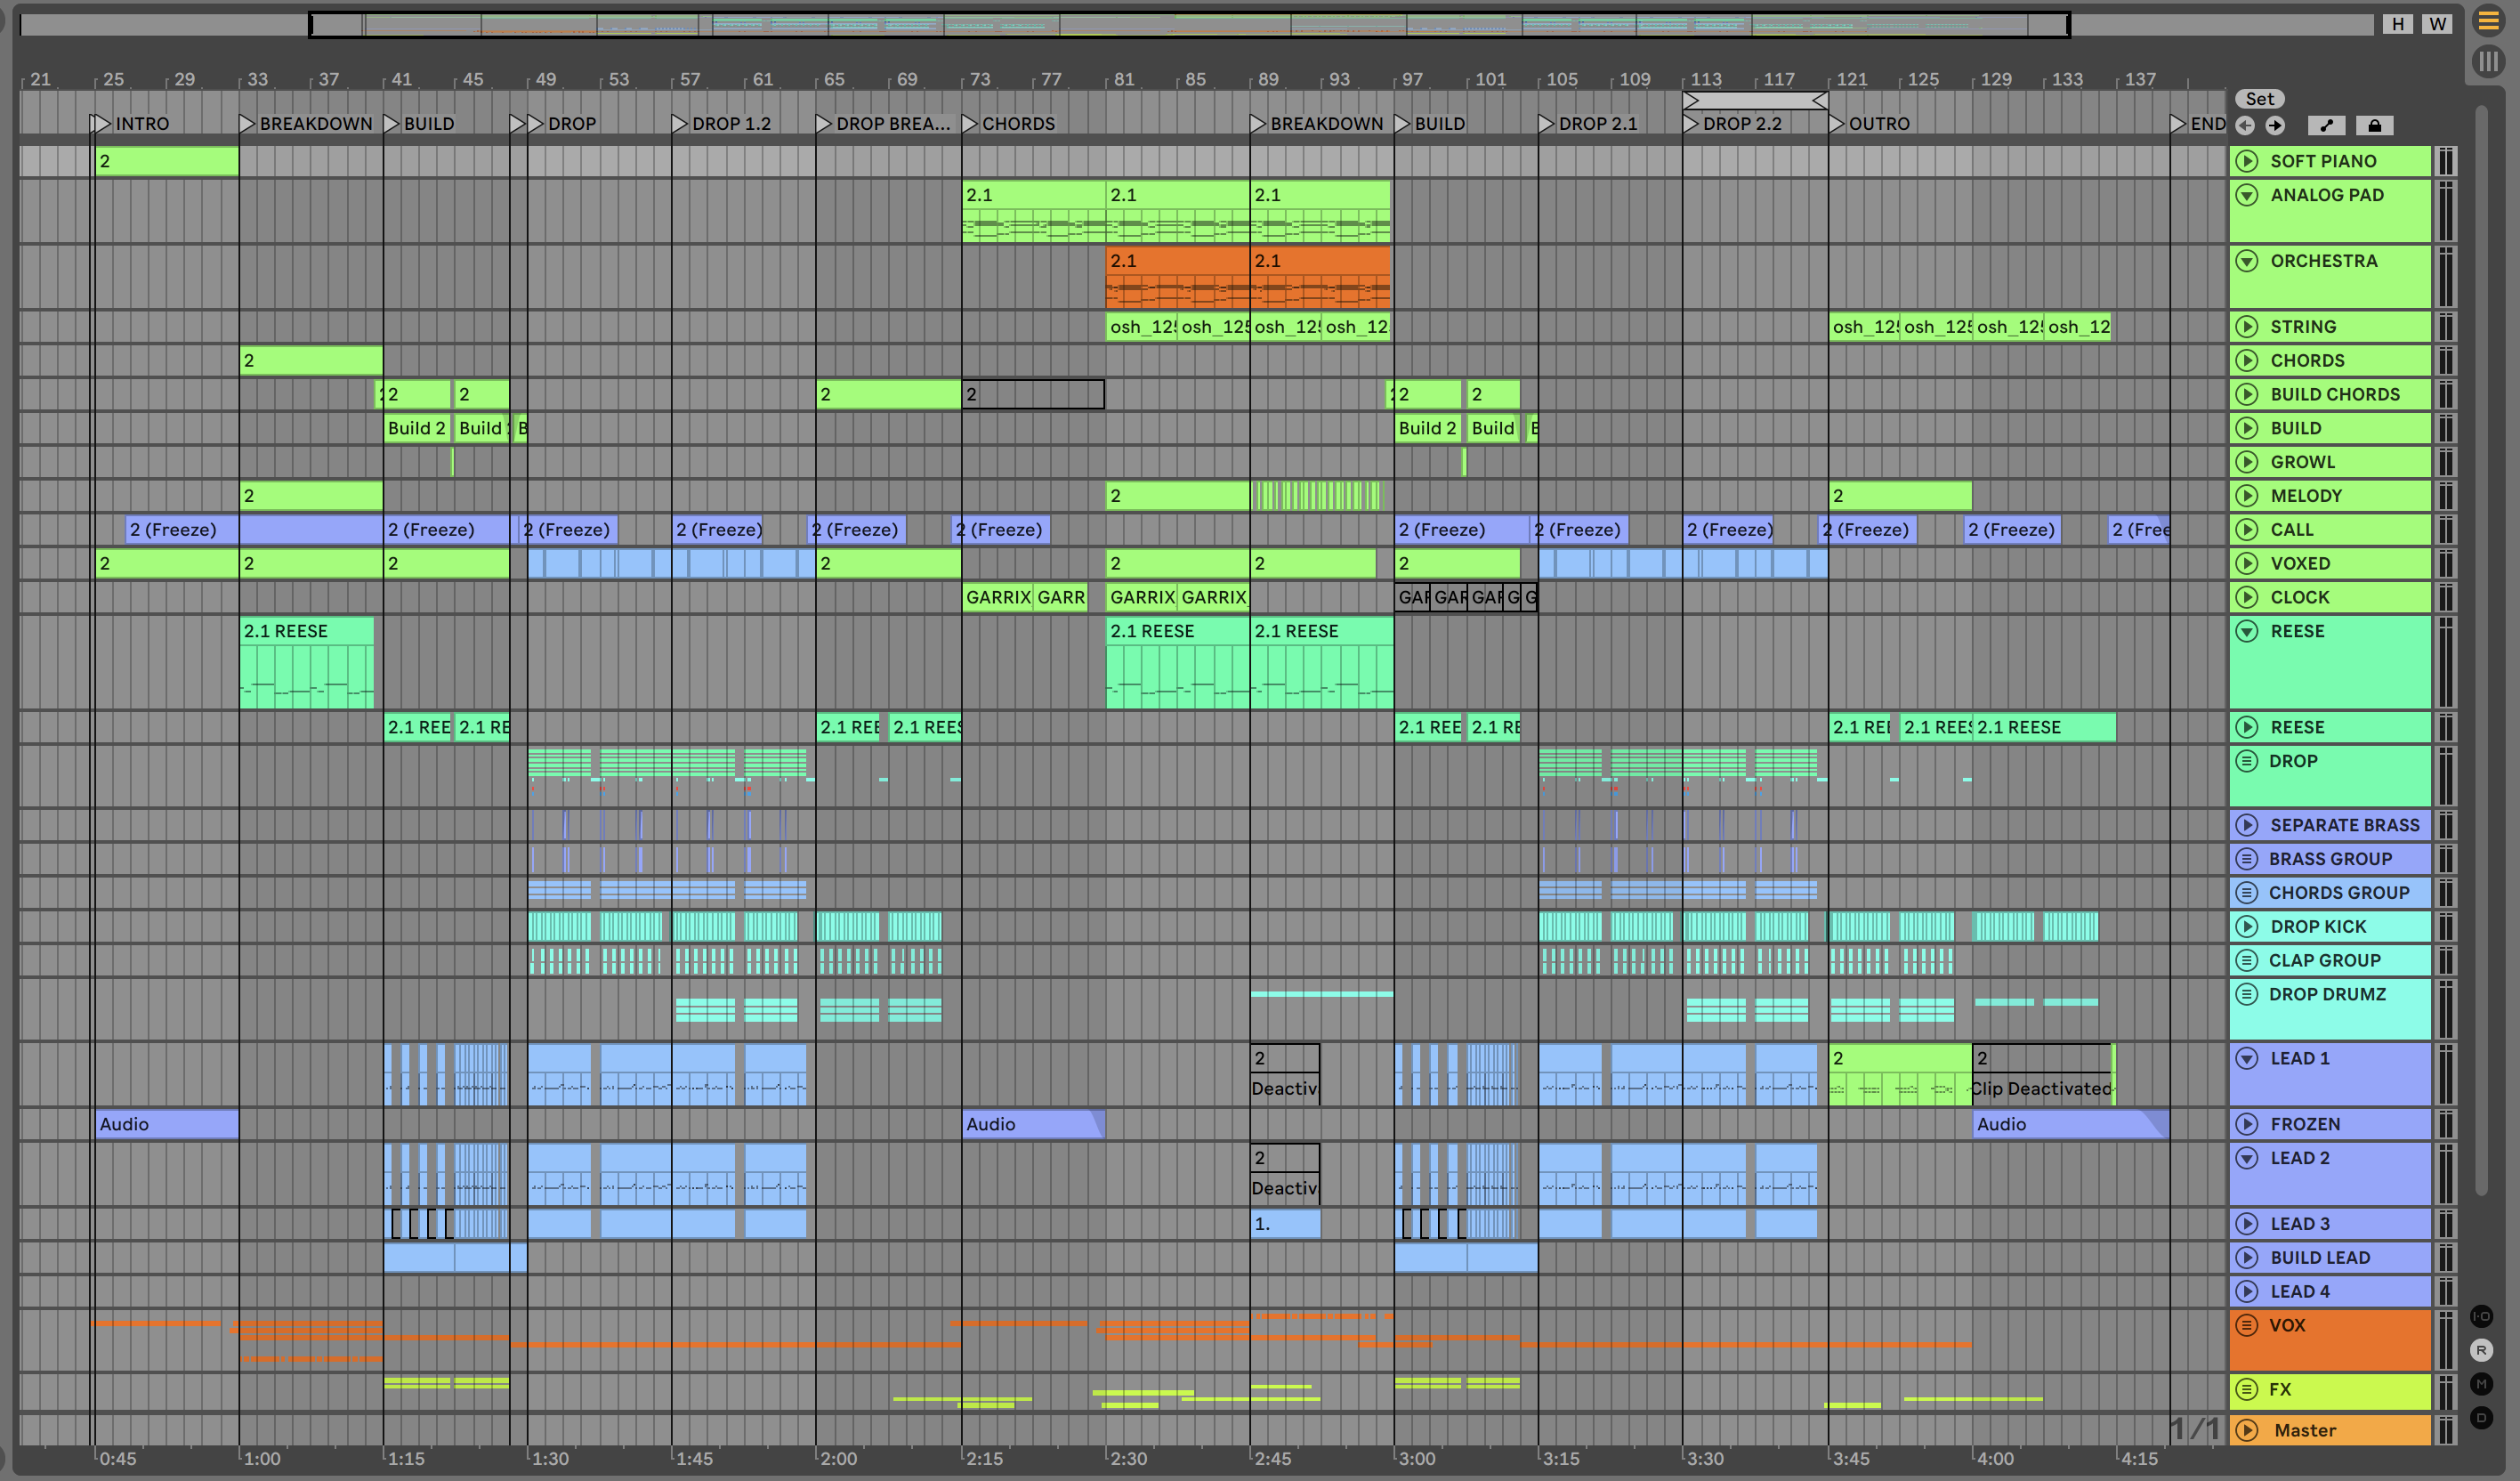Collapse the ORCHESTRA track
The height and width of the screenshot is (1481, 2520).
[x=2246, y=261]
